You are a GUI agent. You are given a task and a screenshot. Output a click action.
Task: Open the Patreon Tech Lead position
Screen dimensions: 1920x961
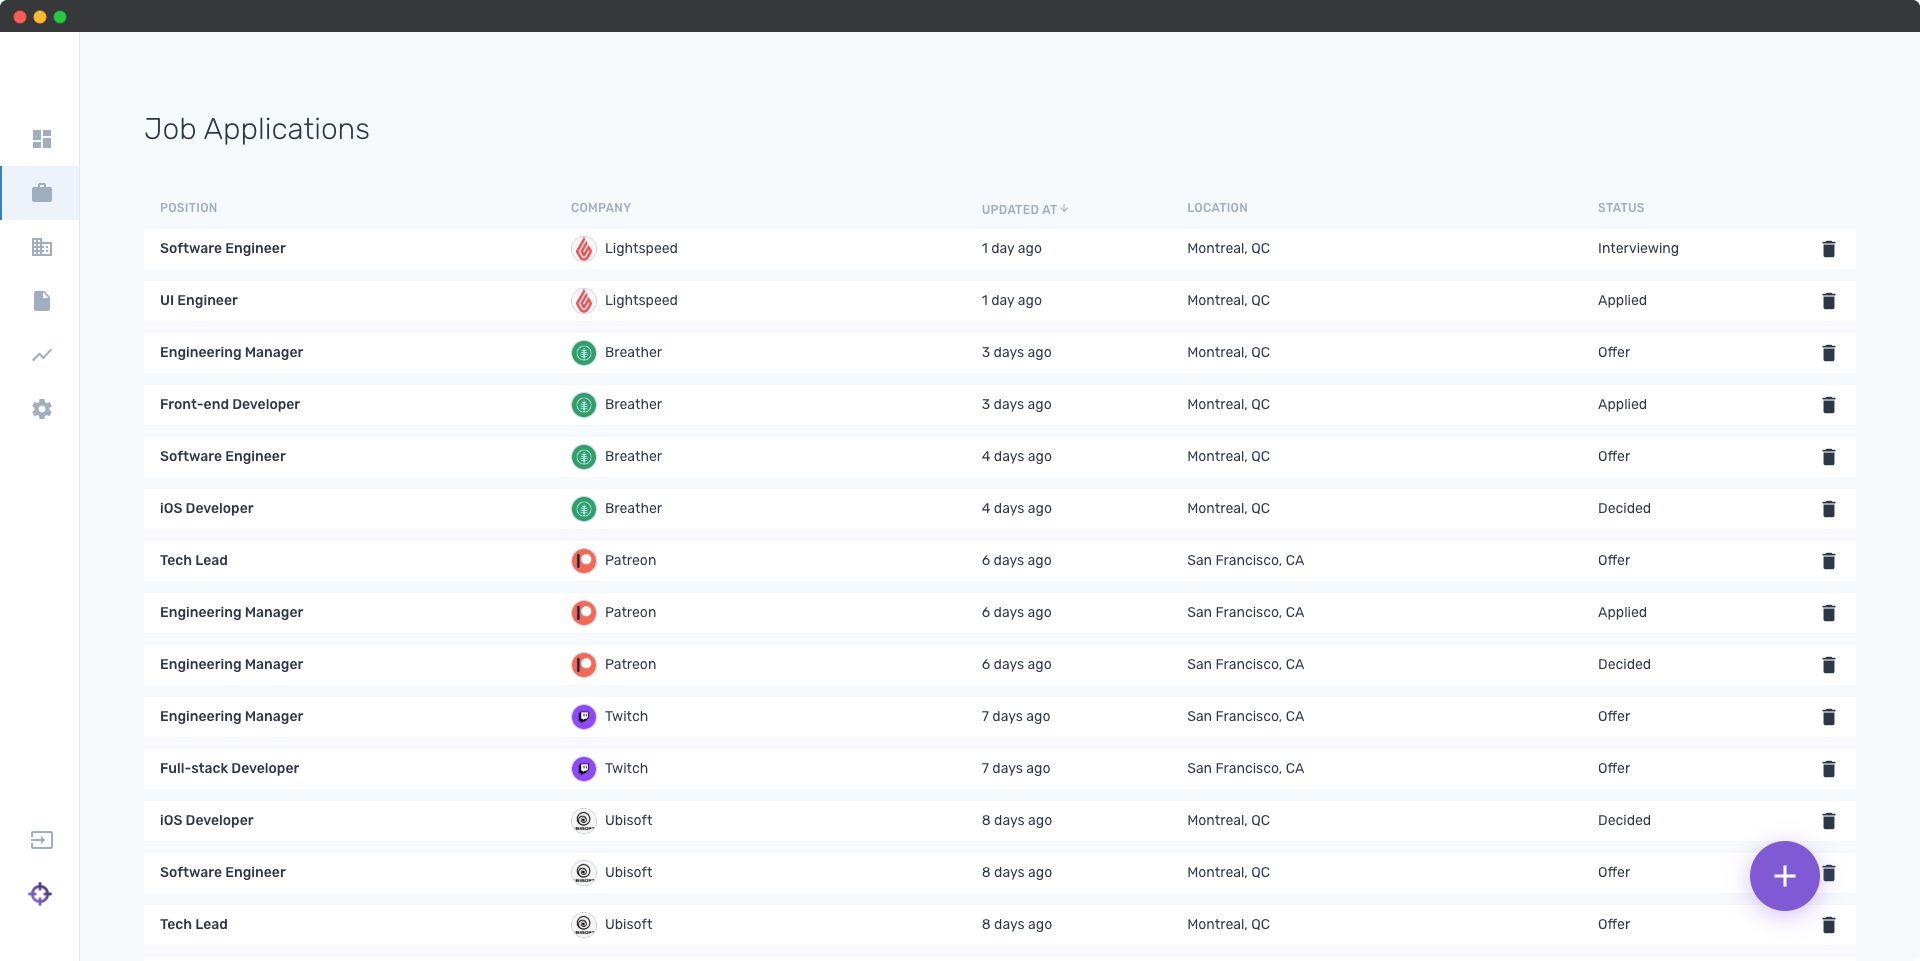tap(194, 560)
